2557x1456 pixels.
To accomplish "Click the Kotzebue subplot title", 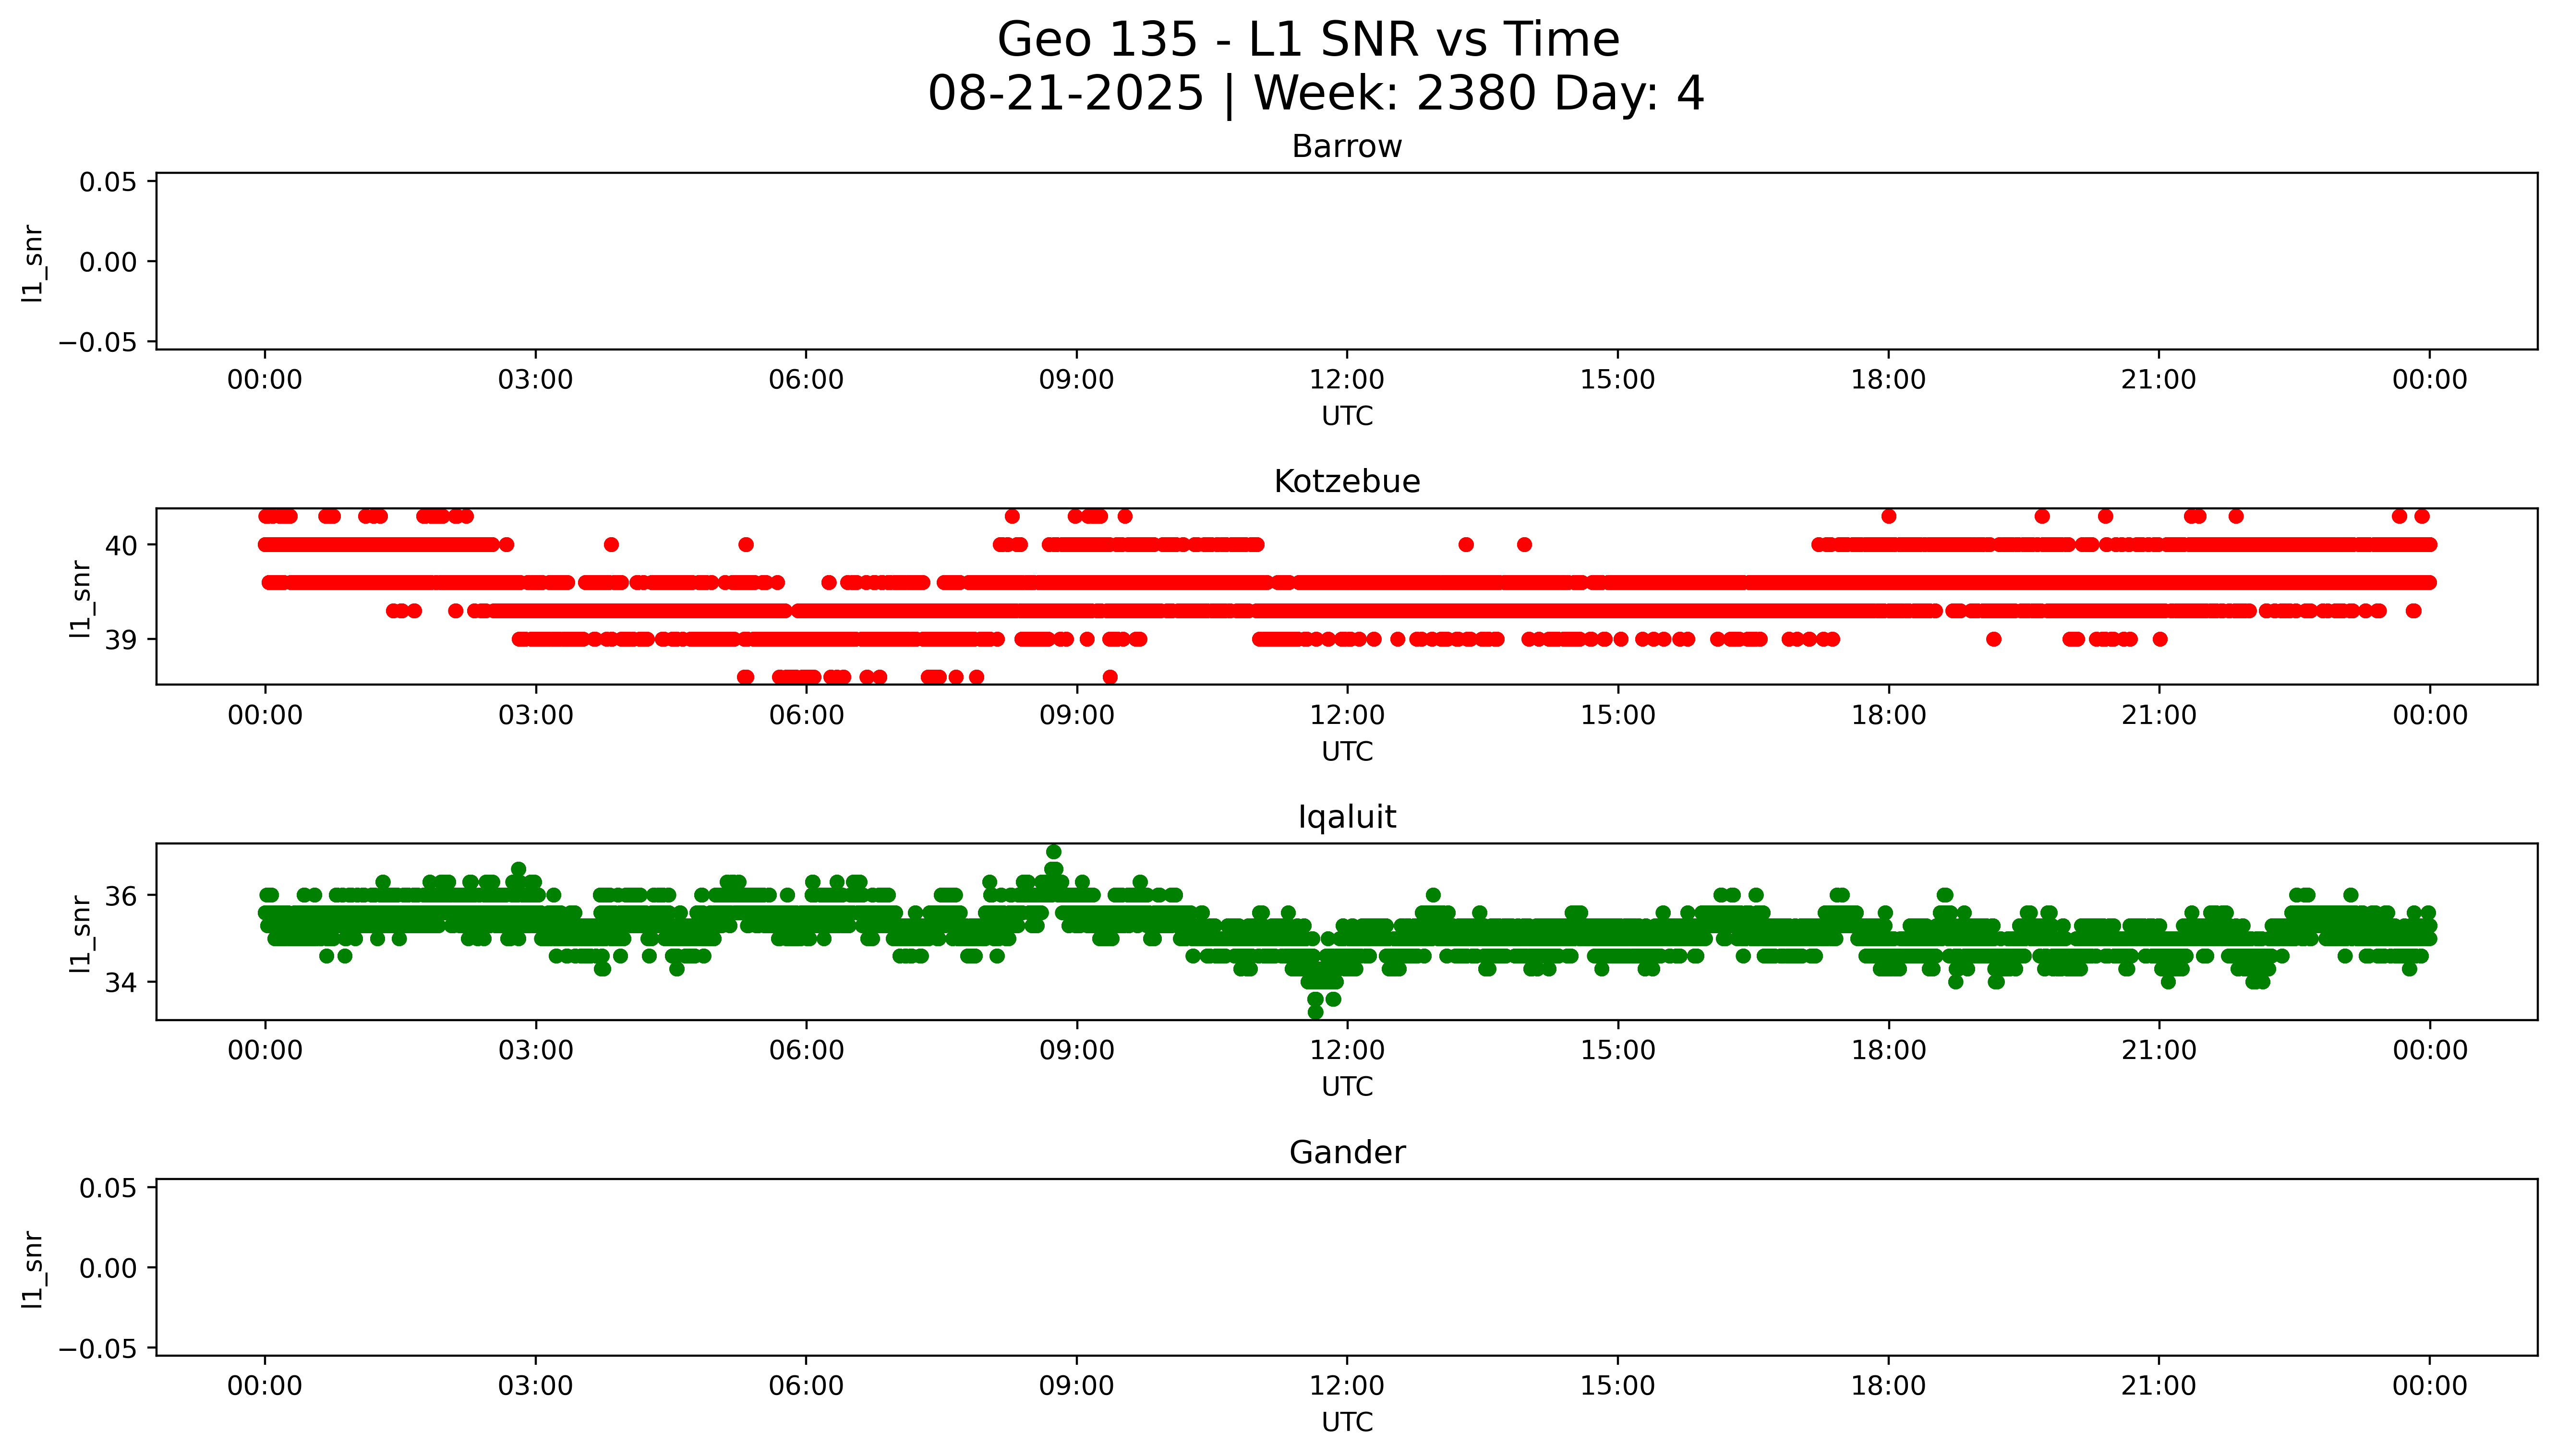I will pyautogui.click(x=1346, y=482).
